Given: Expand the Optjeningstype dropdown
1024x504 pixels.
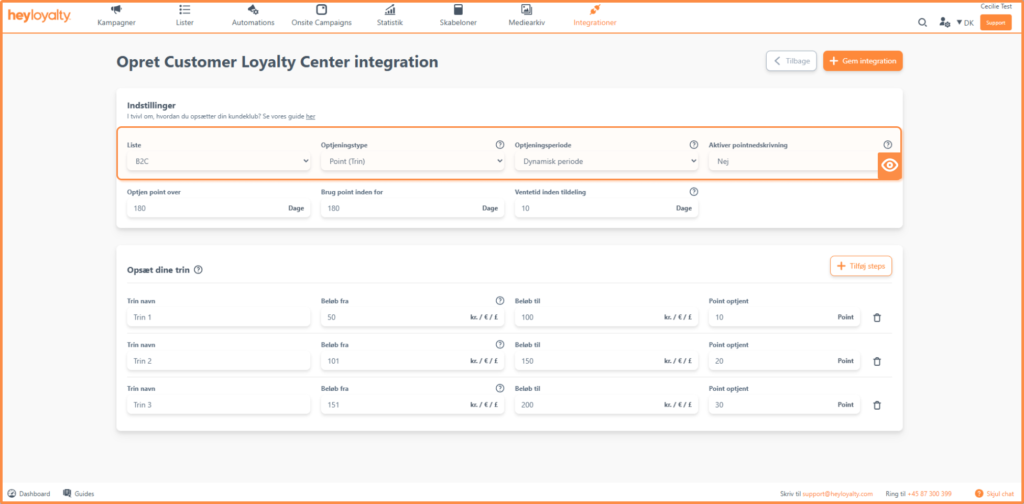Looking at the screenshot, I should pos(413,161).
